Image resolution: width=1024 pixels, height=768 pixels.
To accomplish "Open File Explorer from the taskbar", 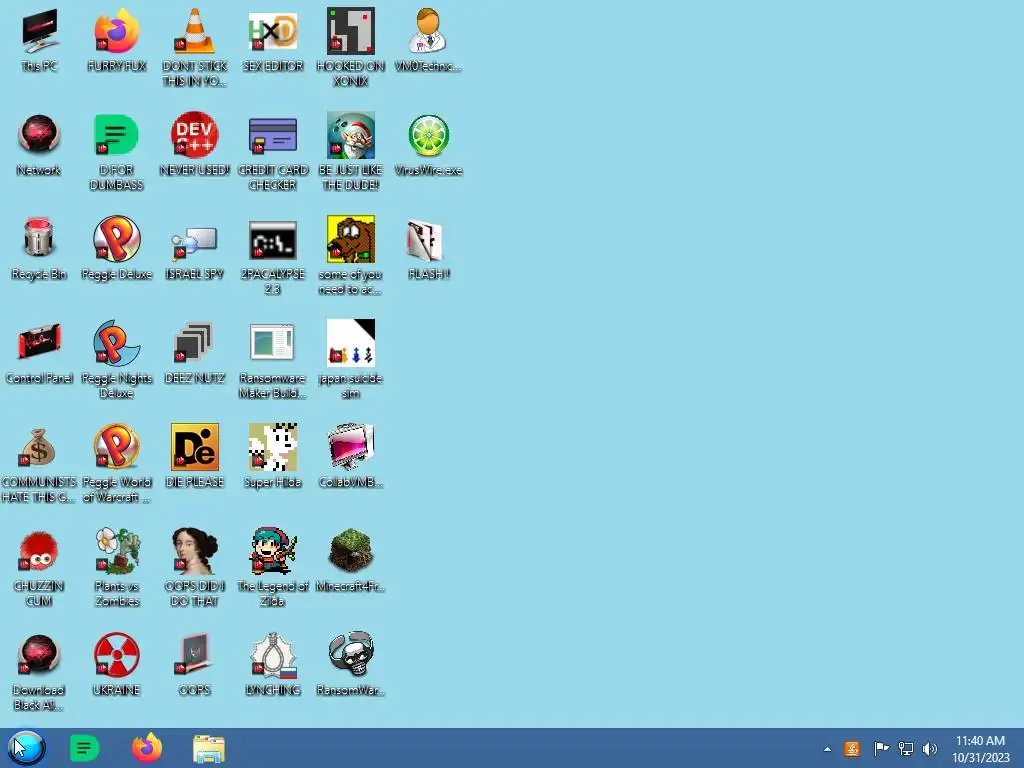I will pos(209,748).
